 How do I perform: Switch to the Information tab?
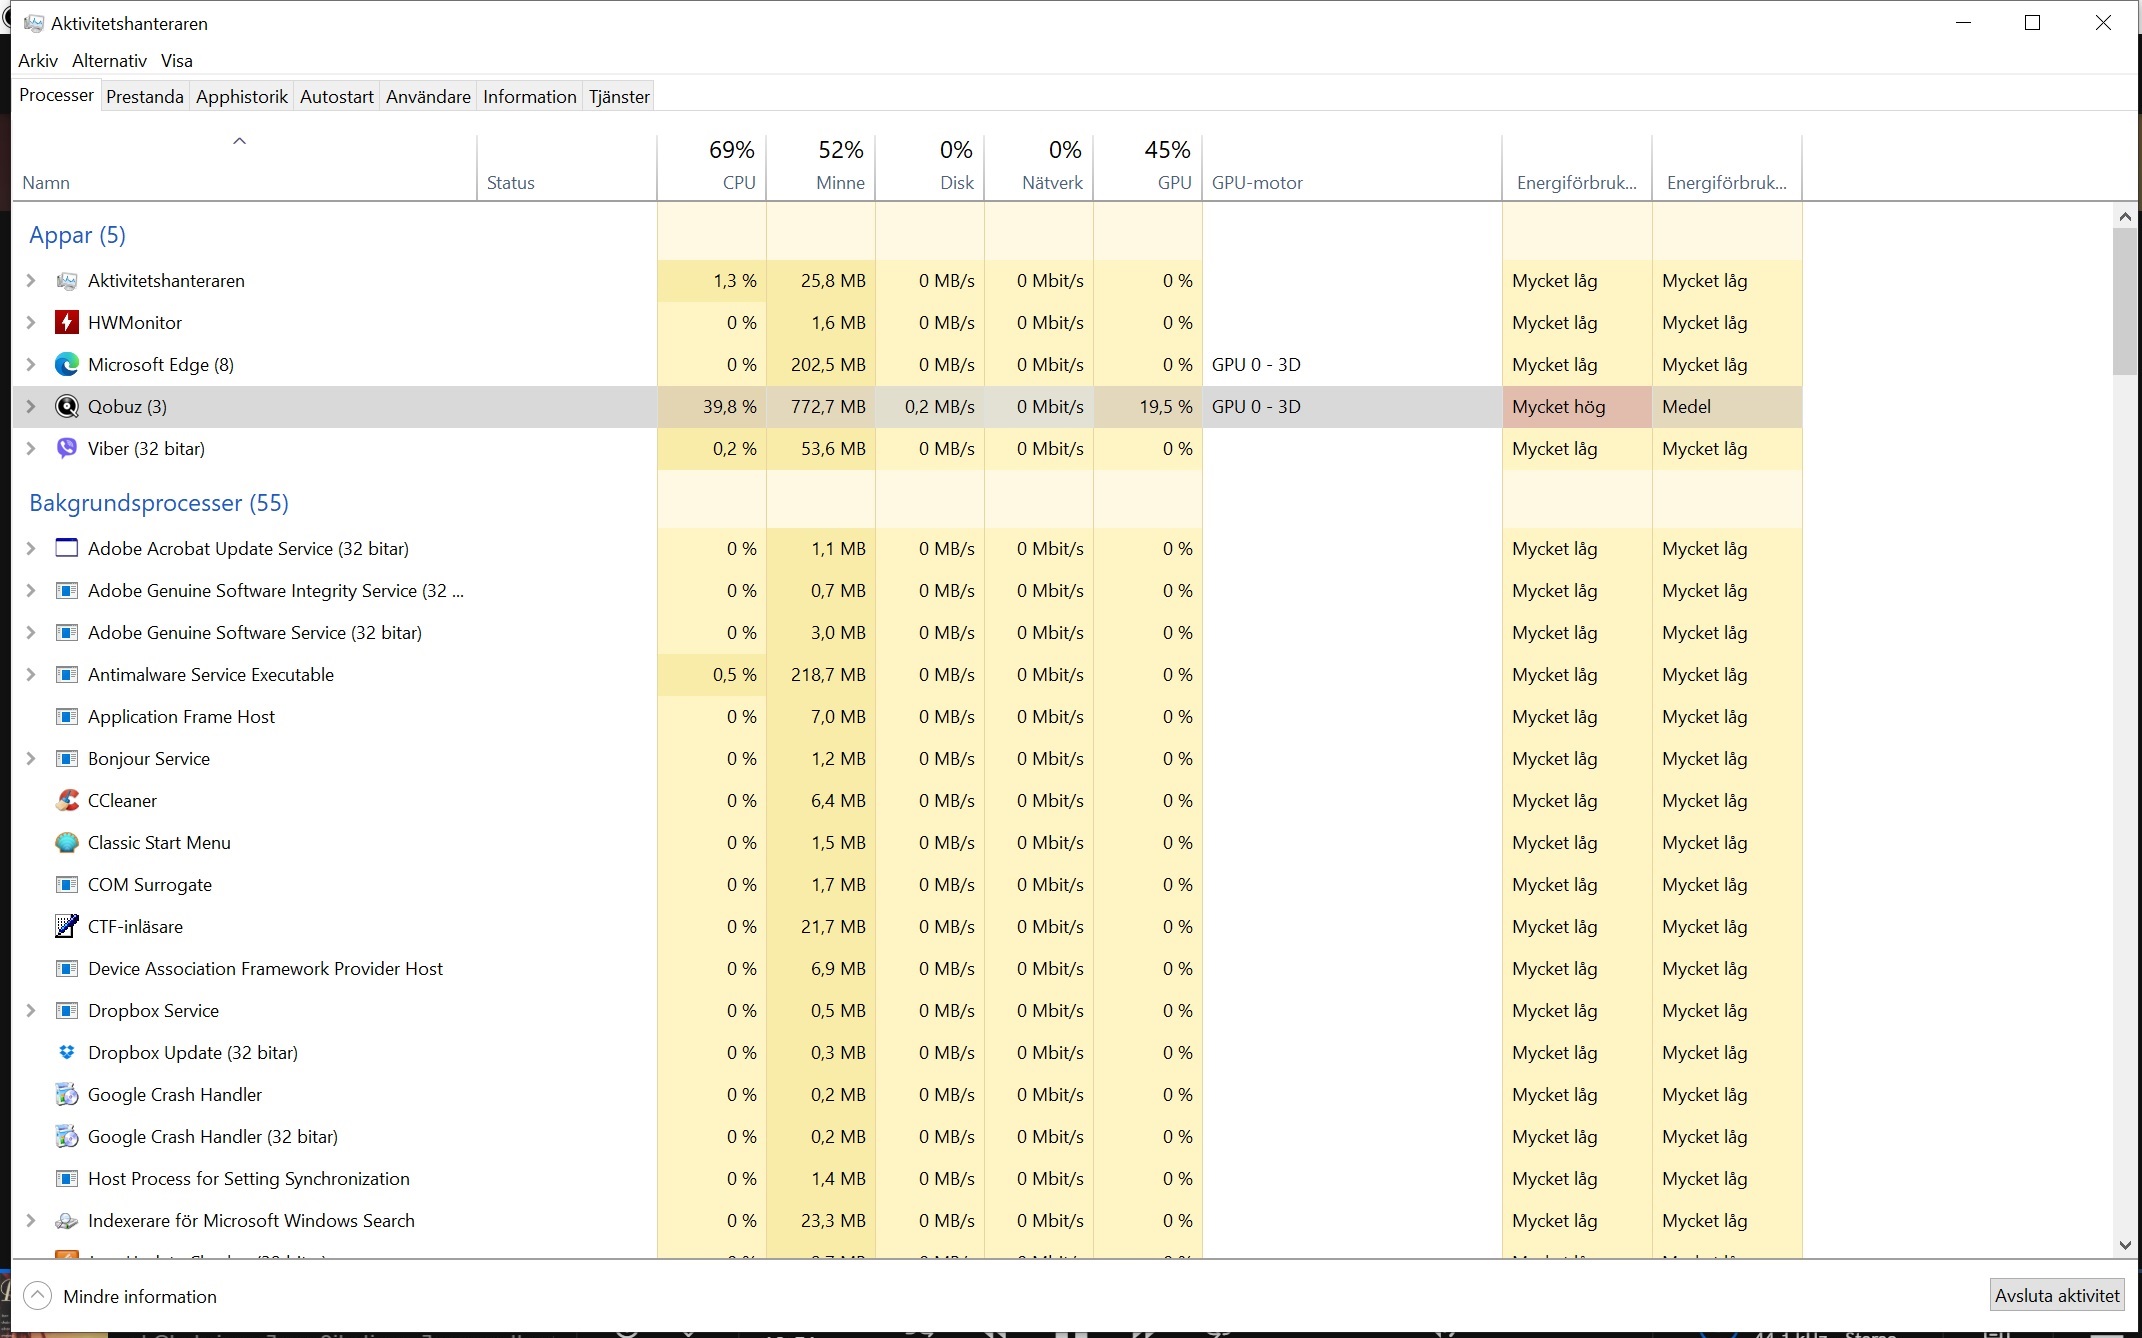pos(530,97)
